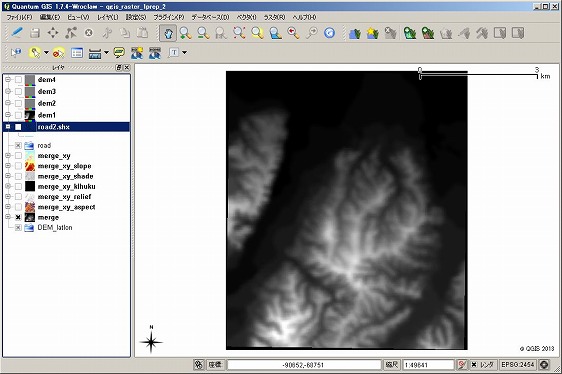The width and height of the screenshot is (562, 374).
Task: Toggle checkbox for merge_xy layer
Action: point(18,156)
